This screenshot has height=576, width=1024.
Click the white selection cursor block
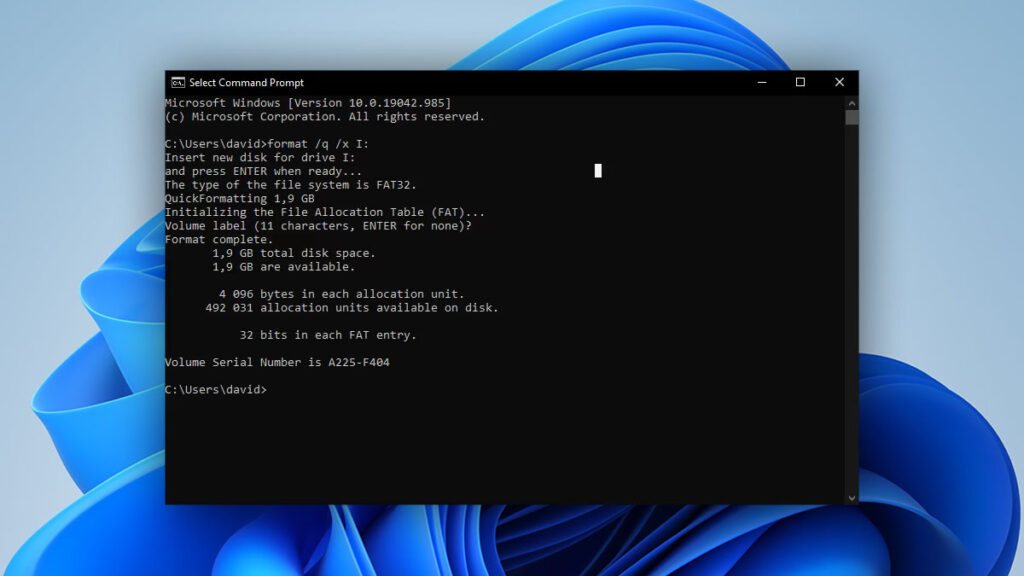[598, 170]
